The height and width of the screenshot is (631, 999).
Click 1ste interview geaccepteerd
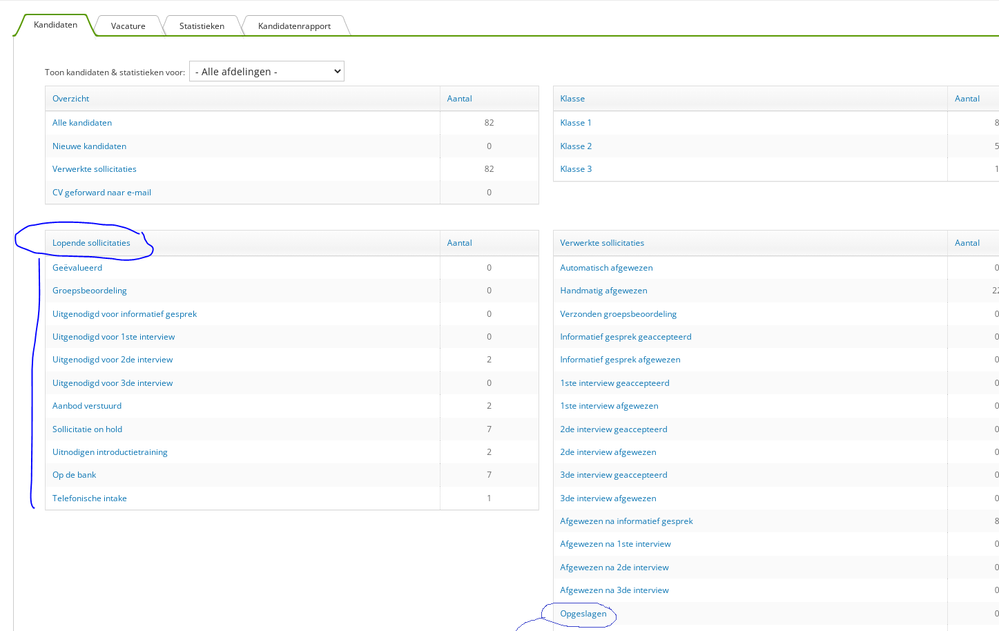(615, 383)
